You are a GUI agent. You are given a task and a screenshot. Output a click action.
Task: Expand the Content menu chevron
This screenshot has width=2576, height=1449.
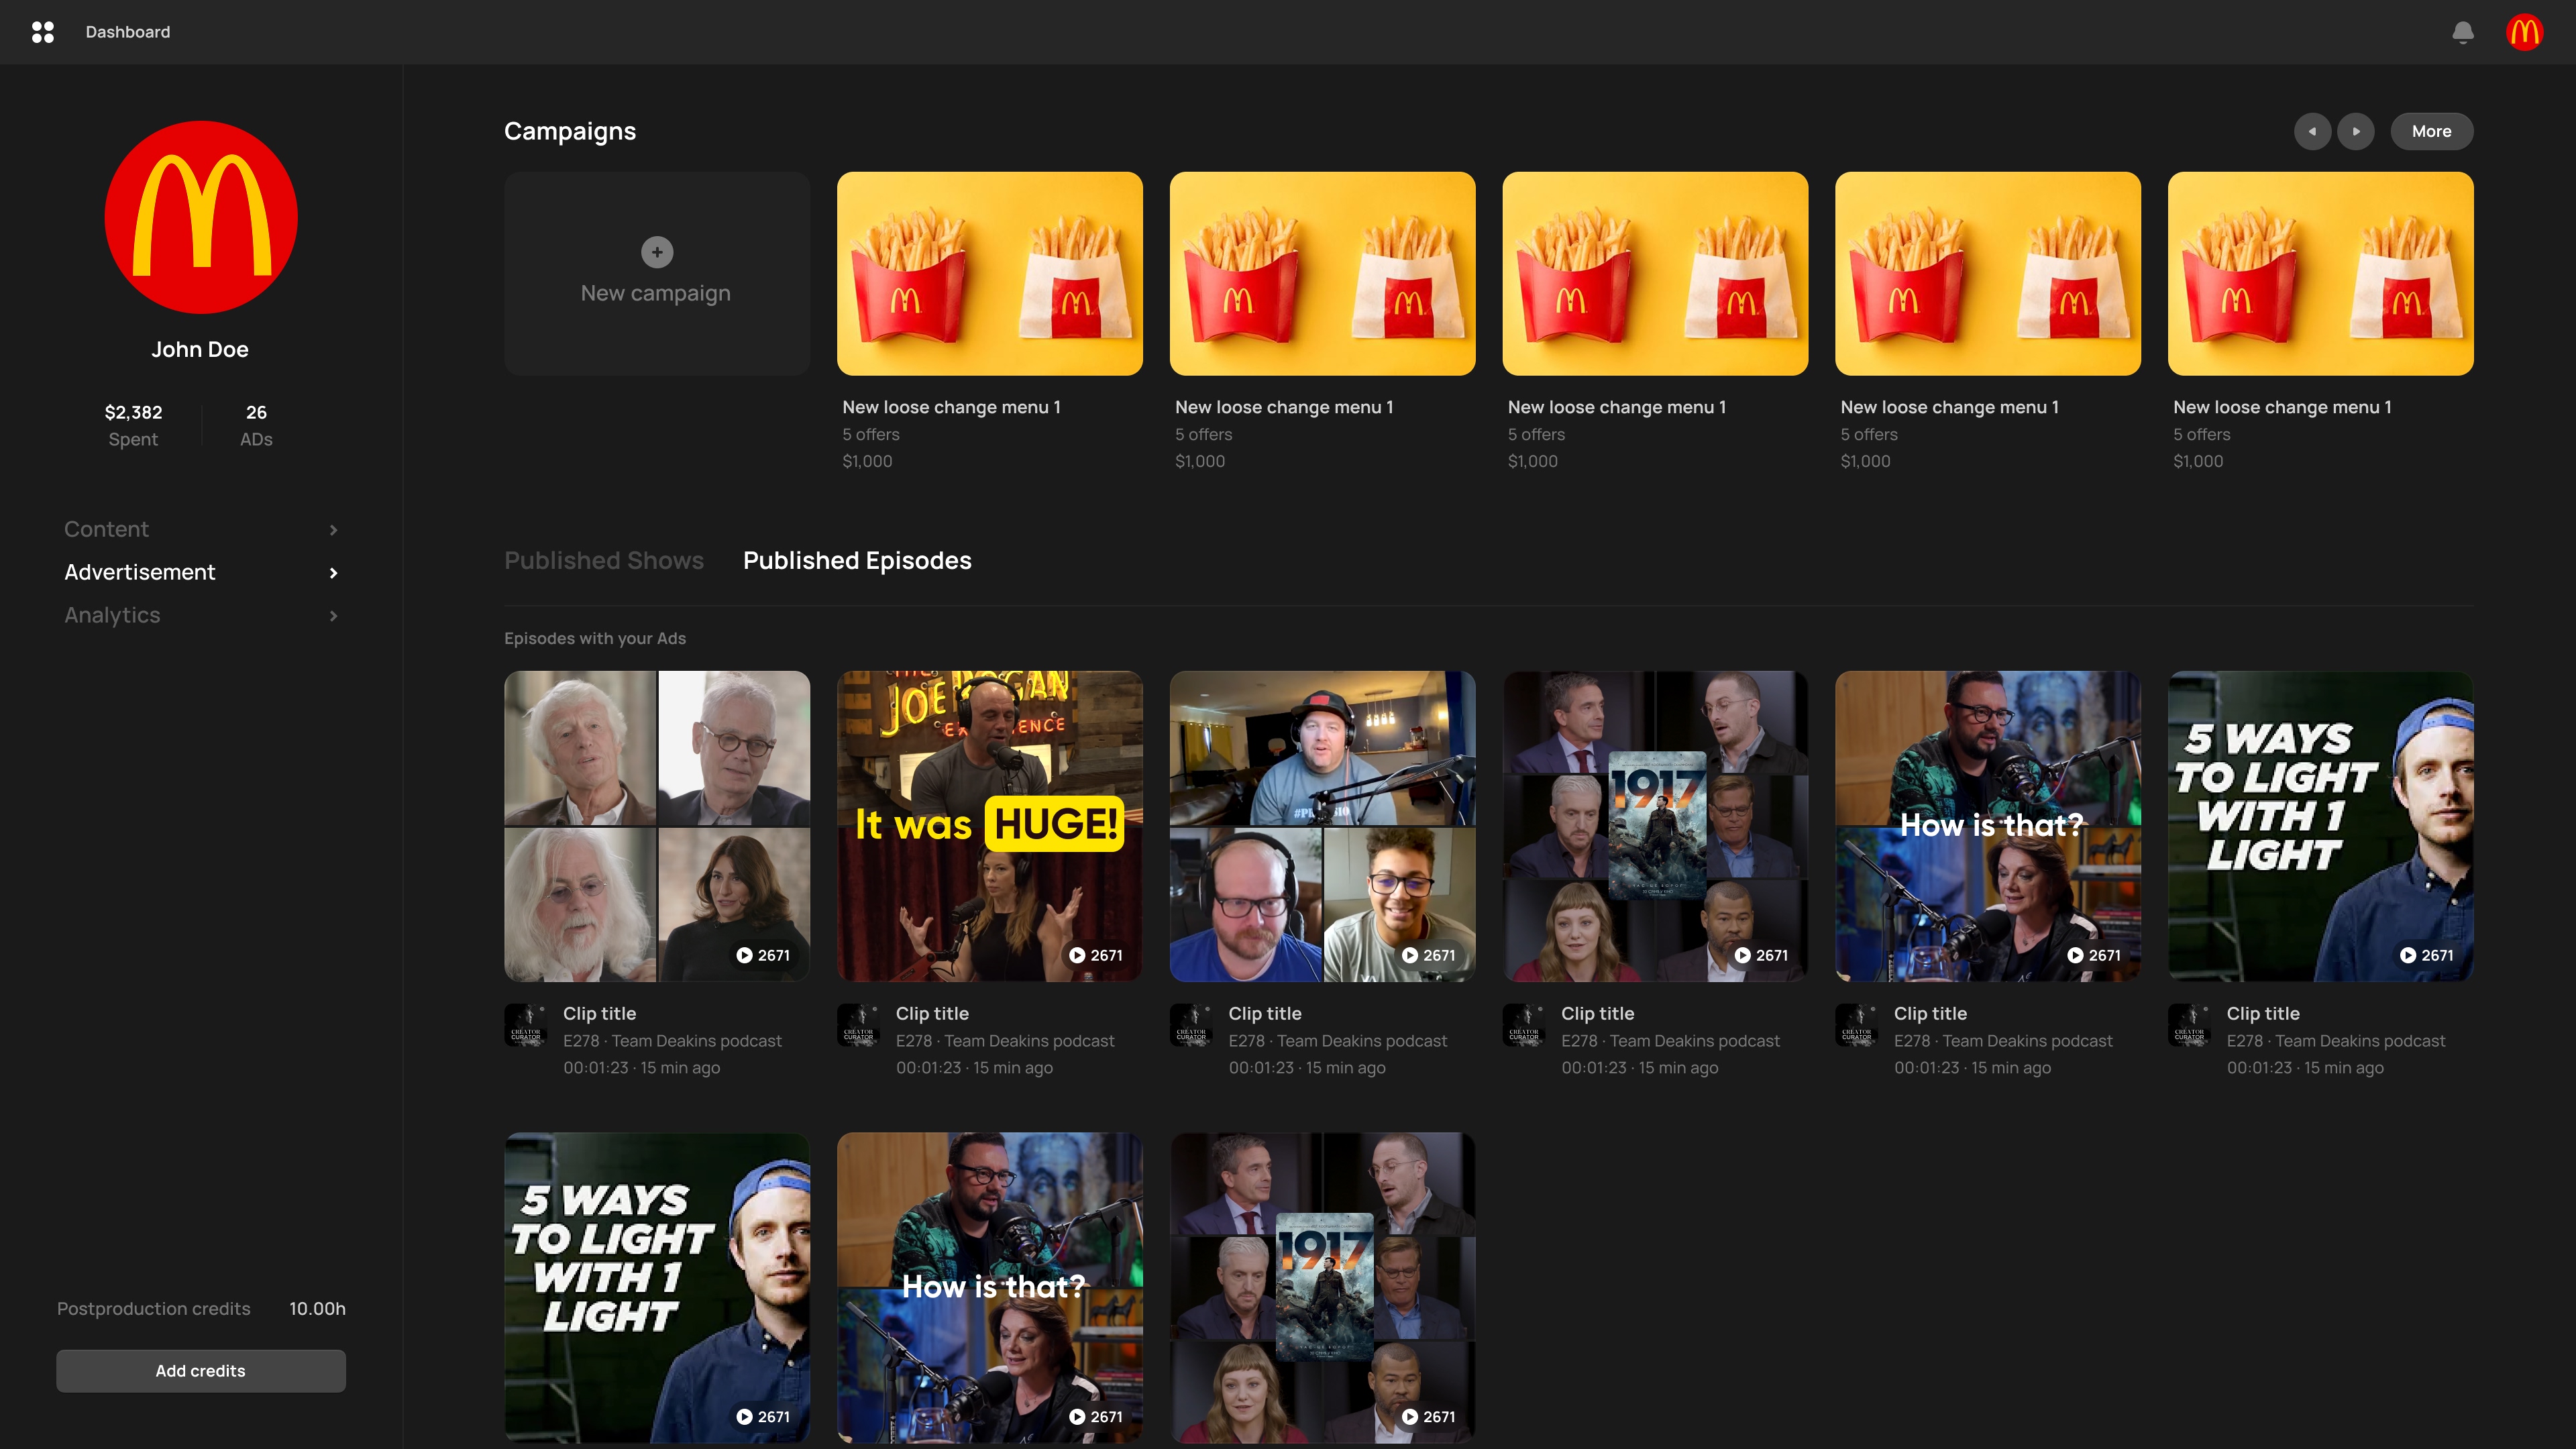(334, 530)
